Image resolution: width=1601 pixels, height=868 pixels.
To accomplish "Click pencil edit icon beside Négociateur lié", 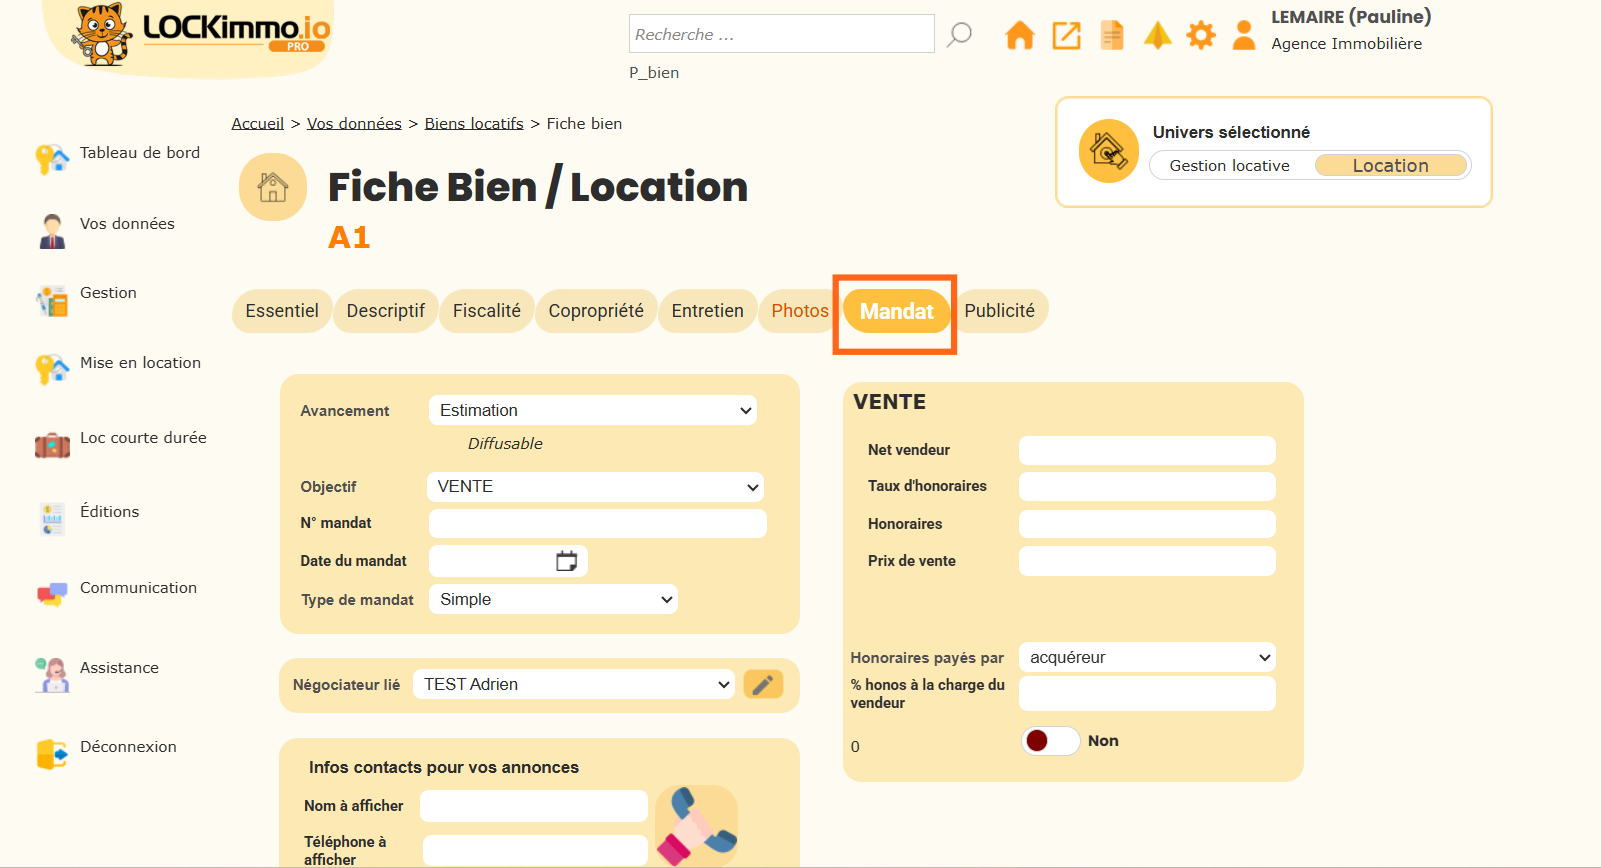I will (763, 685).
